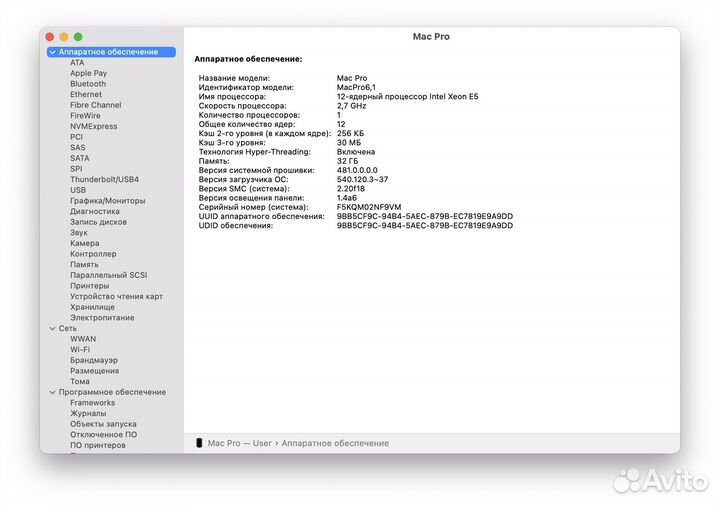
Task: Select Устройство чтения карт
Action: tap(116, 296)
